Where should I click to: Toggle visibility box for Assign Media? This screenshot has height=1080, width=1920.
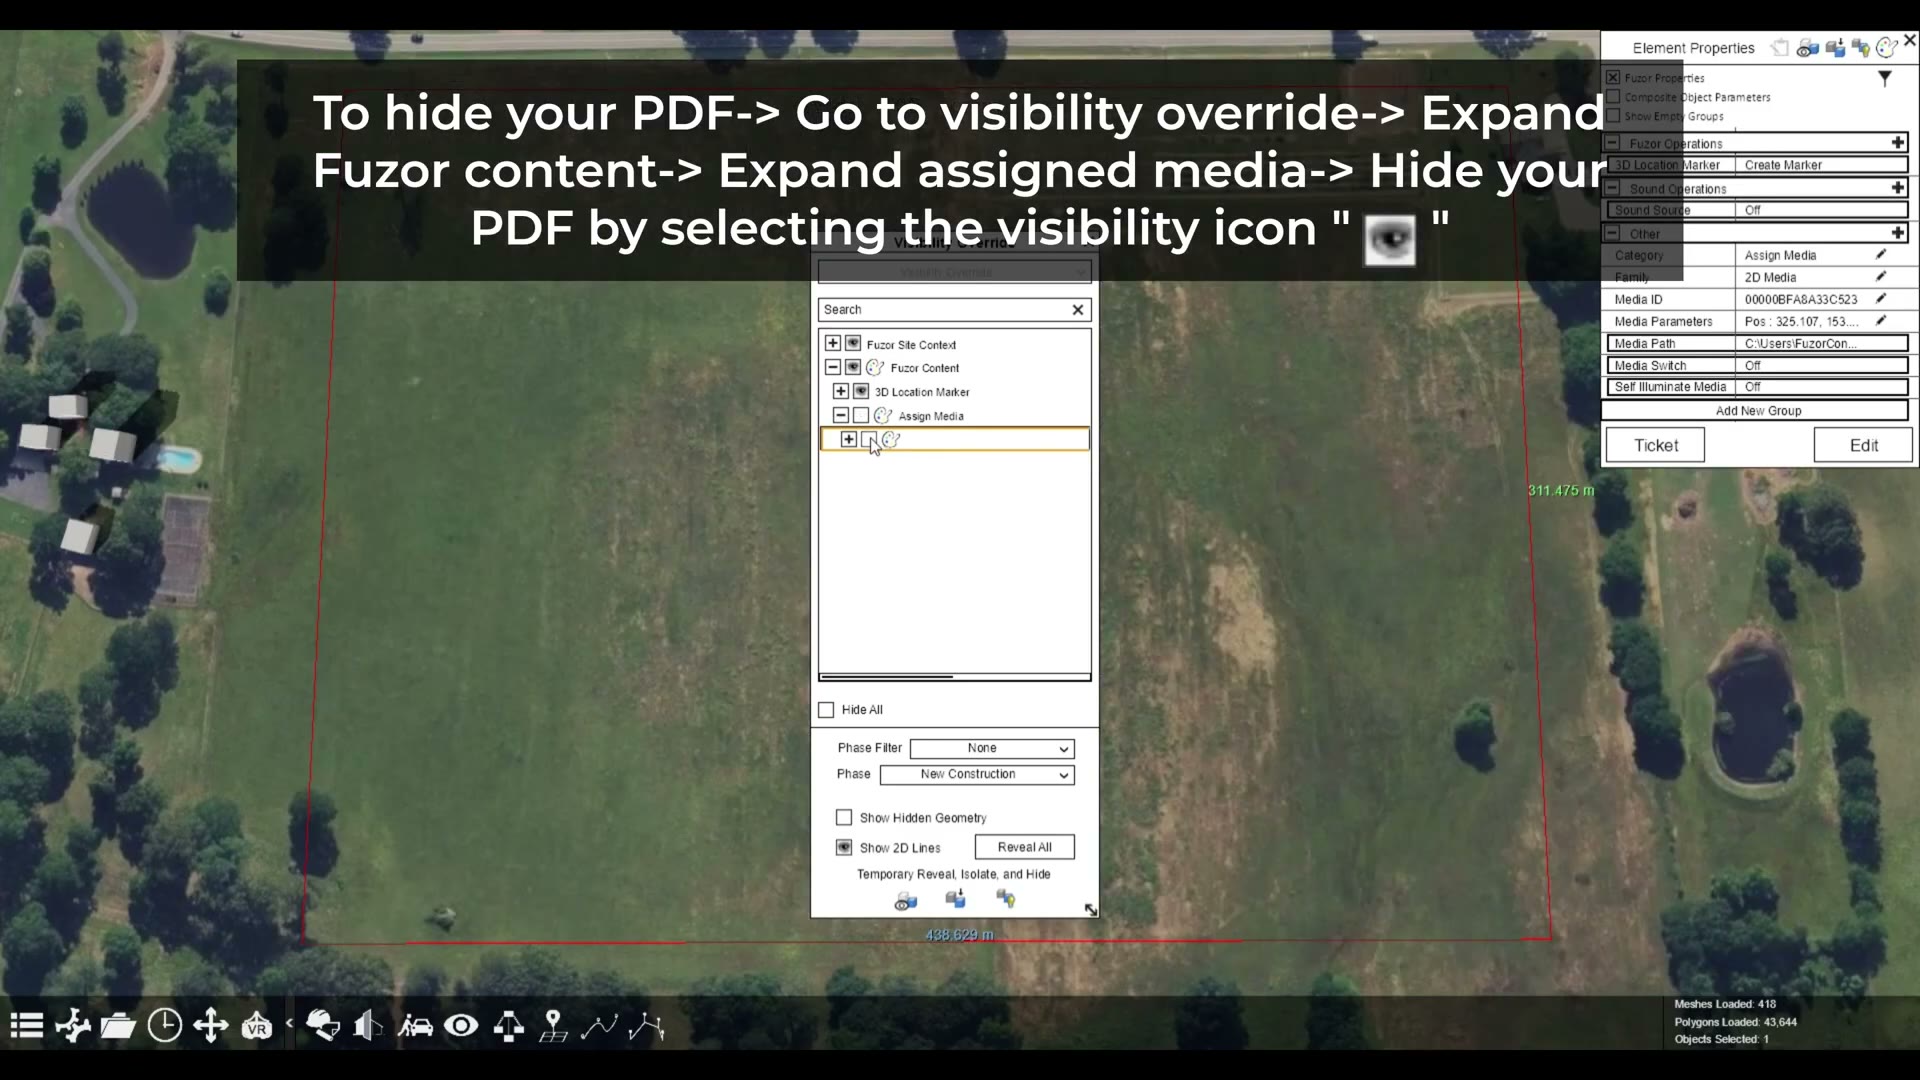point(861,415)
